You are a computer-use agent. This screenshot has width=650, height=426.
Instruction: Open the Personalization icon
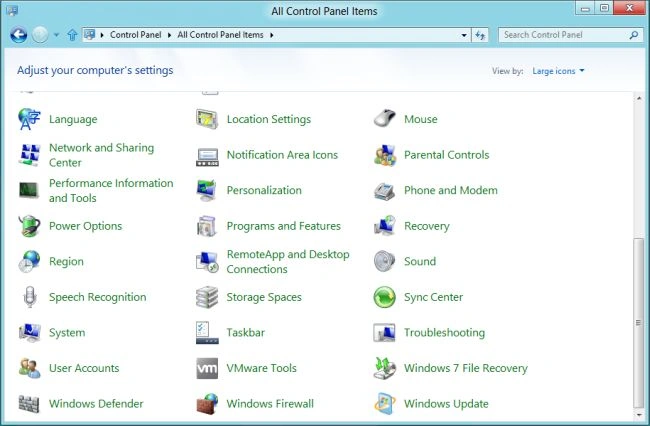[207, 191]
